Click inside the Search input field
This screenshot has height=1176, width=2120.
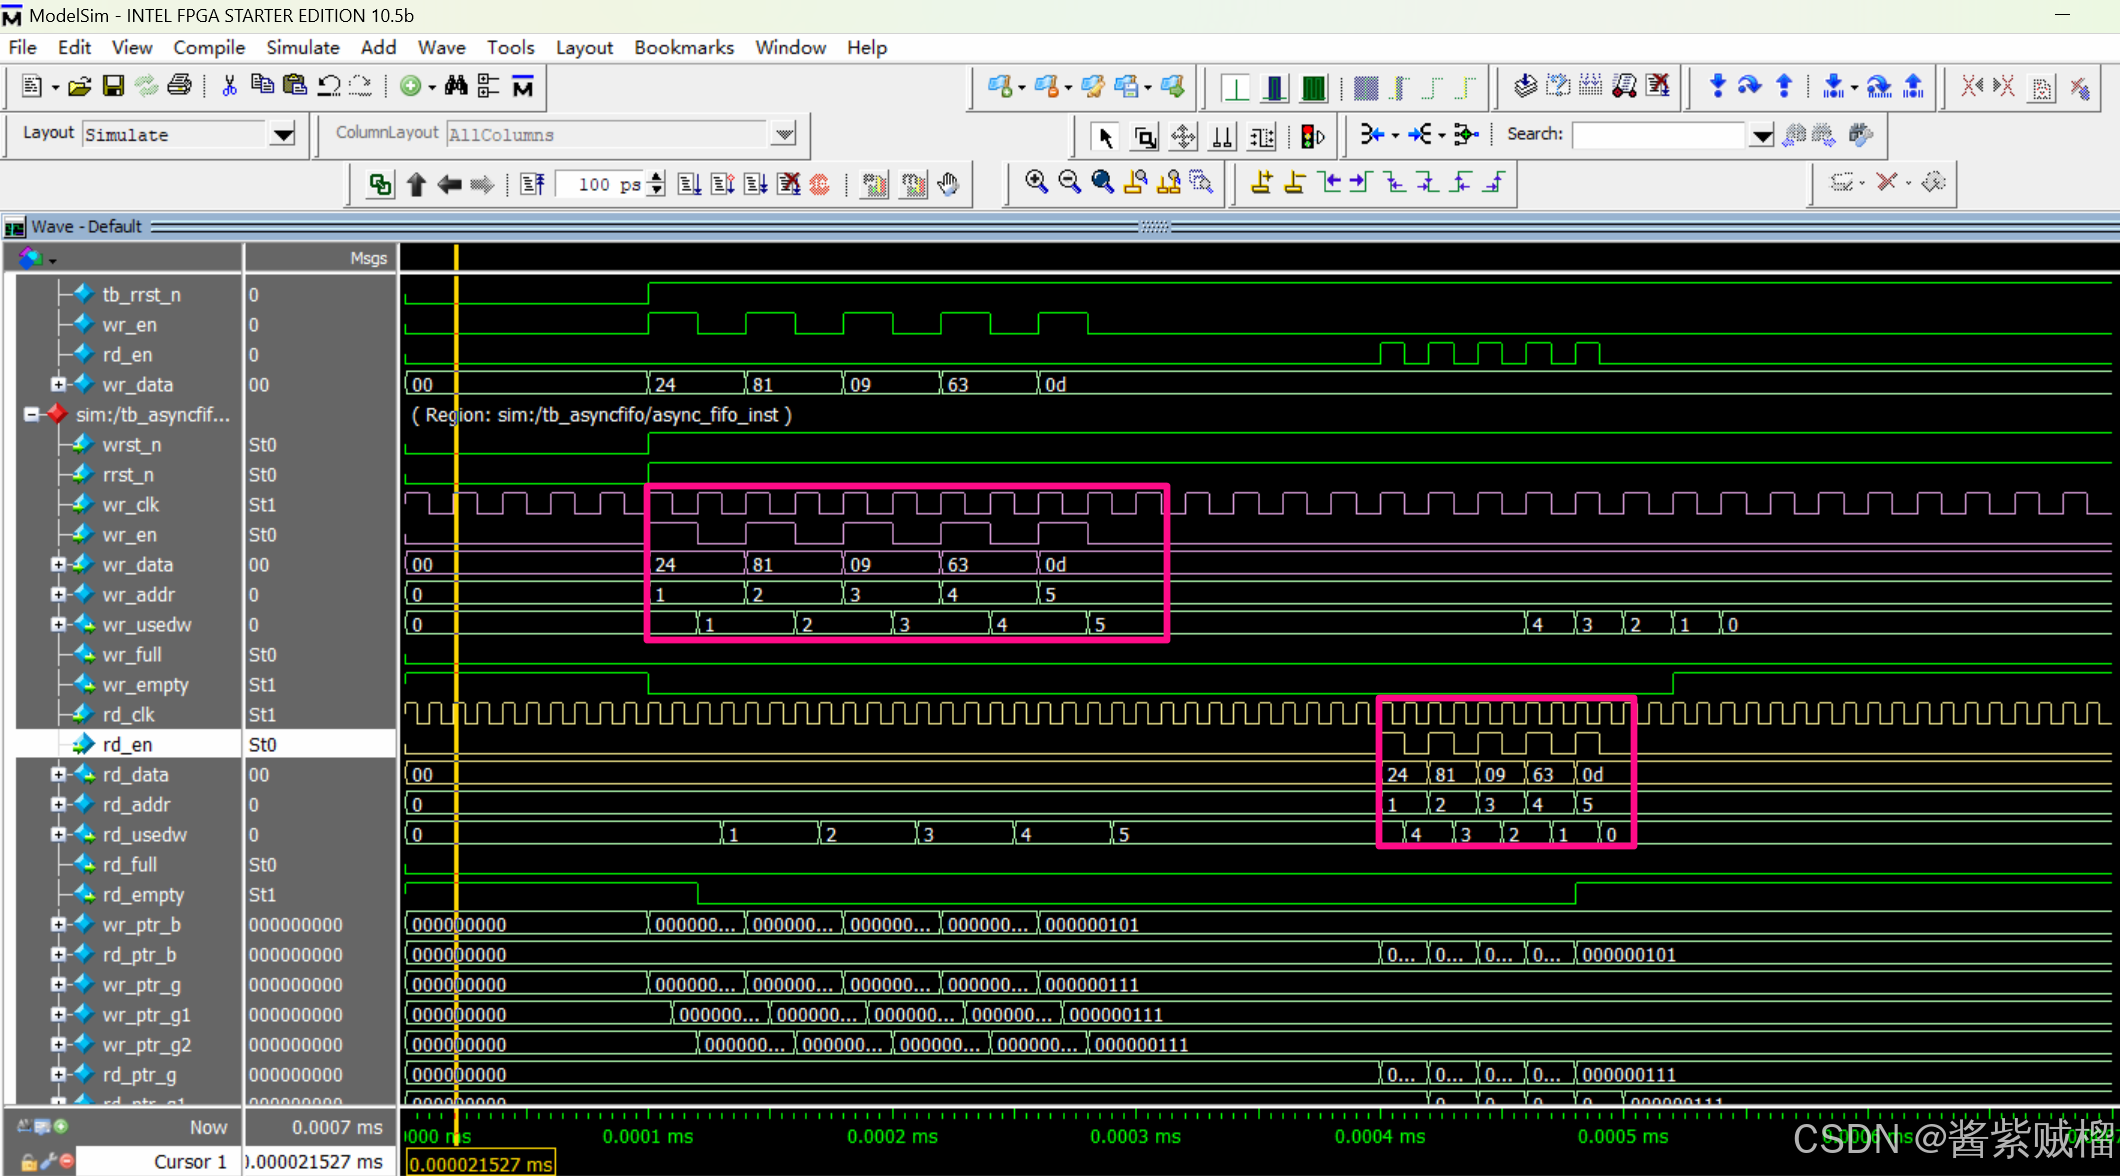click(x=1660, y=134)
